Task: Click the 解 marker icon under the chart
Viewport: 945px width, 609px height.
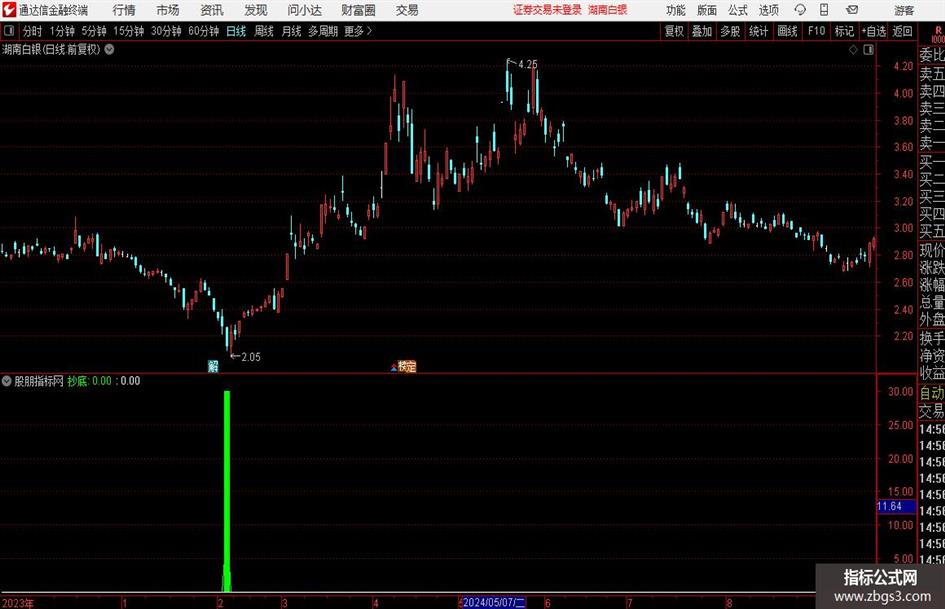Action: 213,366
